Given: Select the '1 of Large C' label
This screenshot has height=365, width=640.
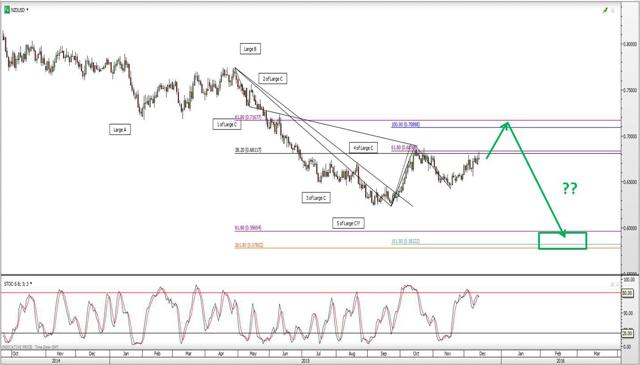Looking at the screenshot, I should (x=227, y=125).
